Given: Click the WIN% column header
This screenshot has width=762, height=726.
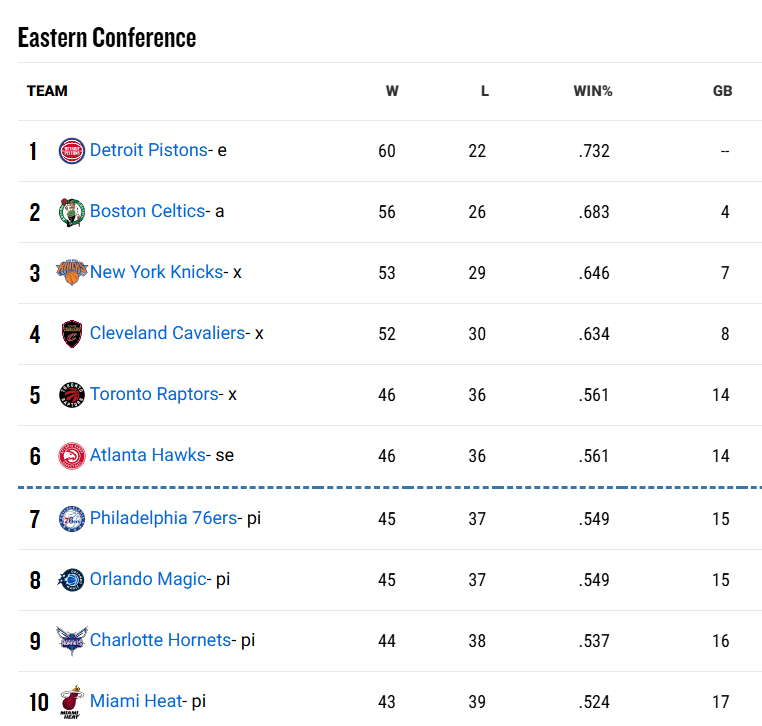Looking at the screenshot, I should point(592,91).
